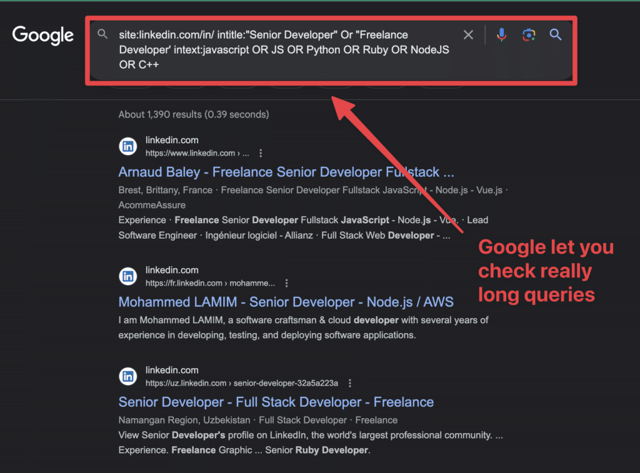Open Google Lens image search
Image resolution: width=640 pixels, height=473 pixels.
(x=529, y=35)
